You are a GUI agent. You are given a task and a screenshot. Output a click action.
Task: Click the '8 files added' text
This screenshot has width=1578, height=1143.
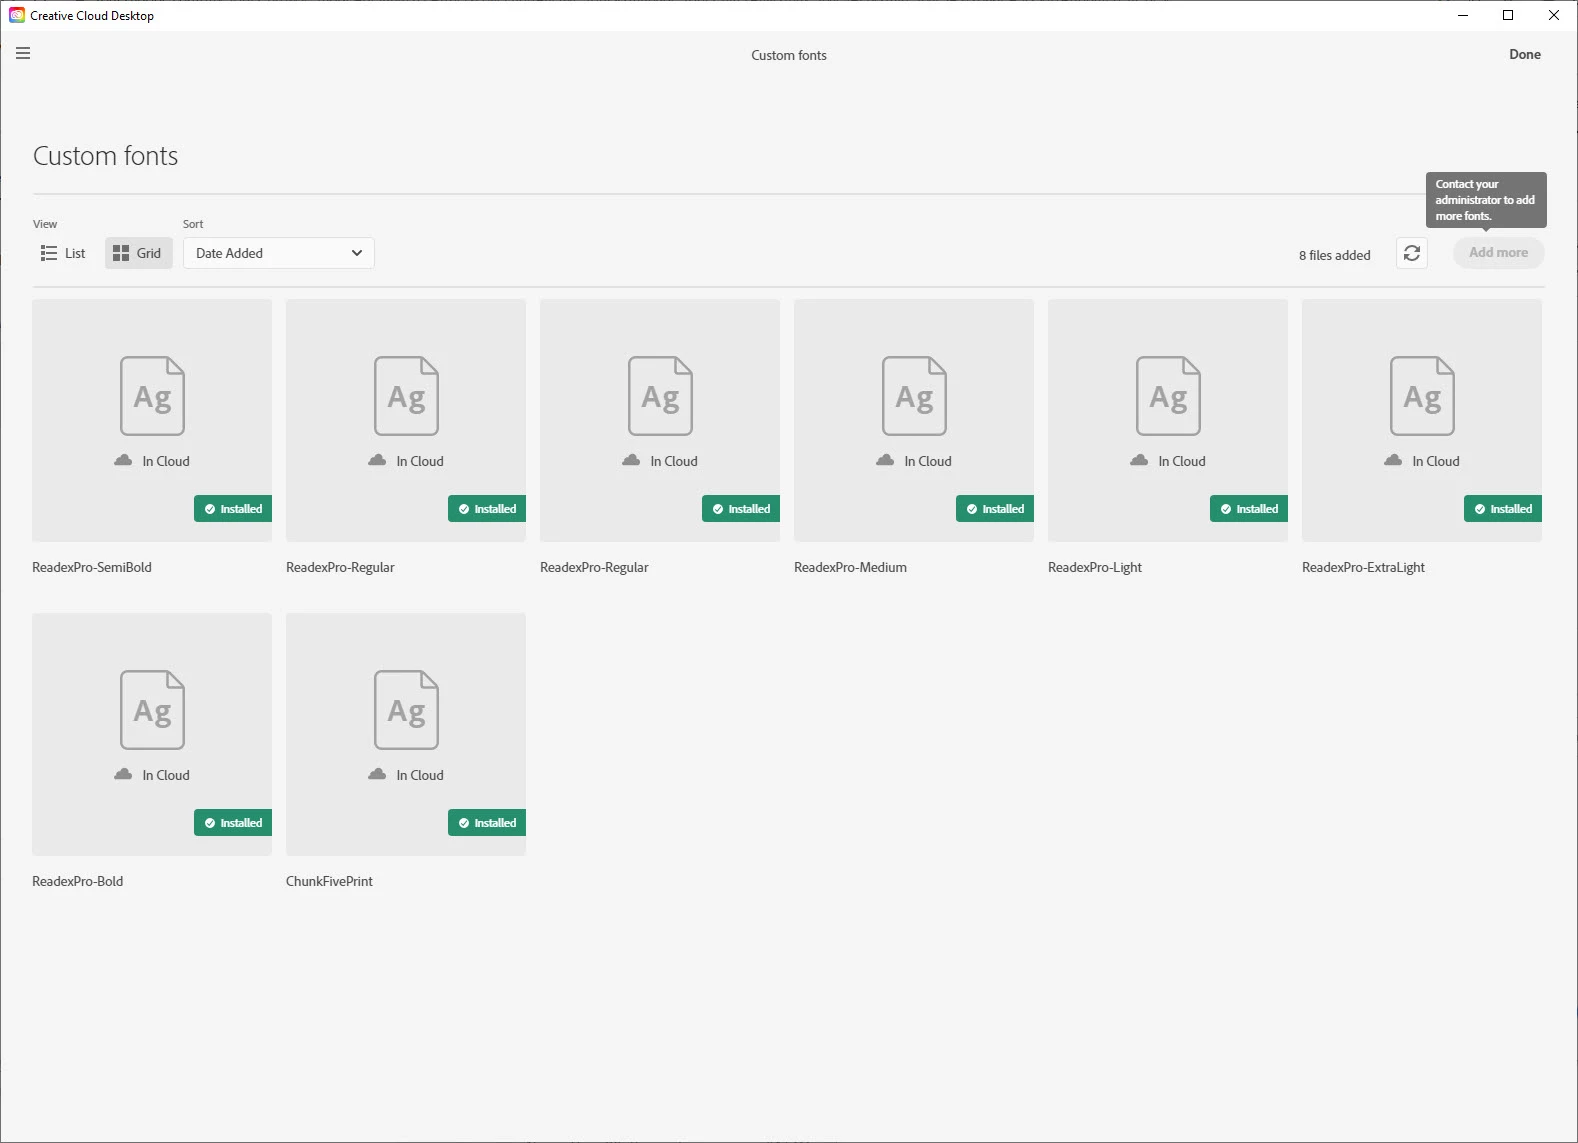point(1334,255)
